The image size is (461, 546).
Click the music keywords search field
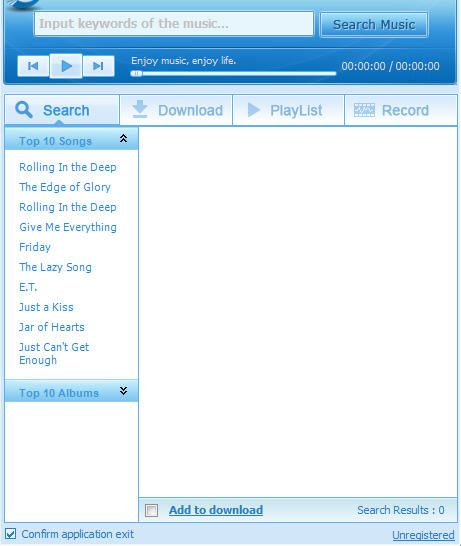coord(174,24)
